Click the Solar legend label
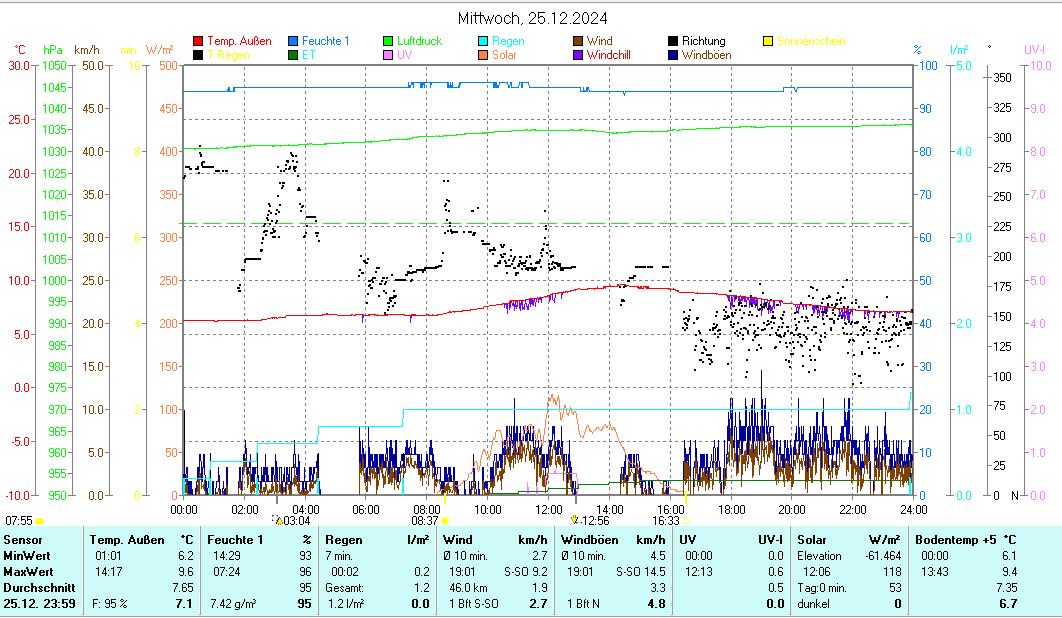The width and height of the screenshot is (1062, 618). [504, 55]
